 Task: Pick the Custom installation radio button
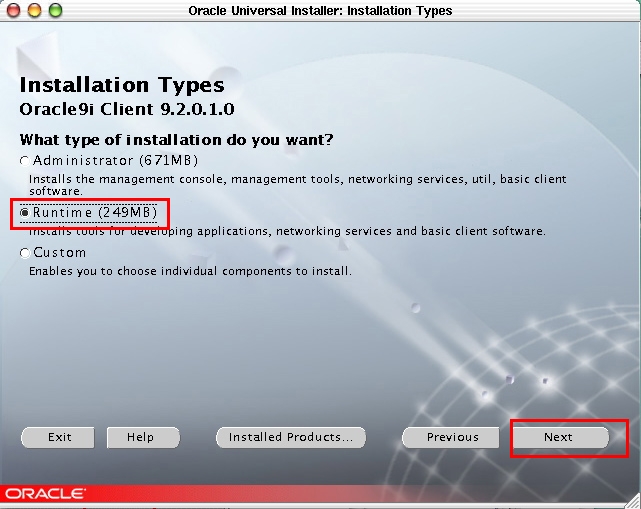53,253
